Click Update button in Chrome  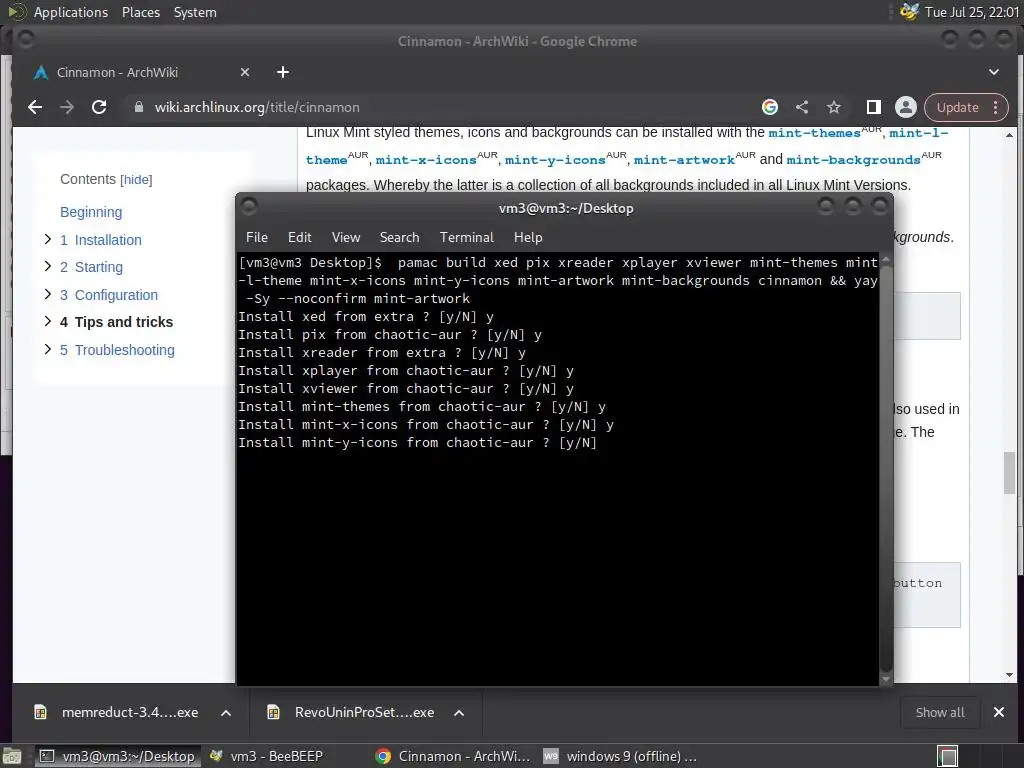(957, 107)
